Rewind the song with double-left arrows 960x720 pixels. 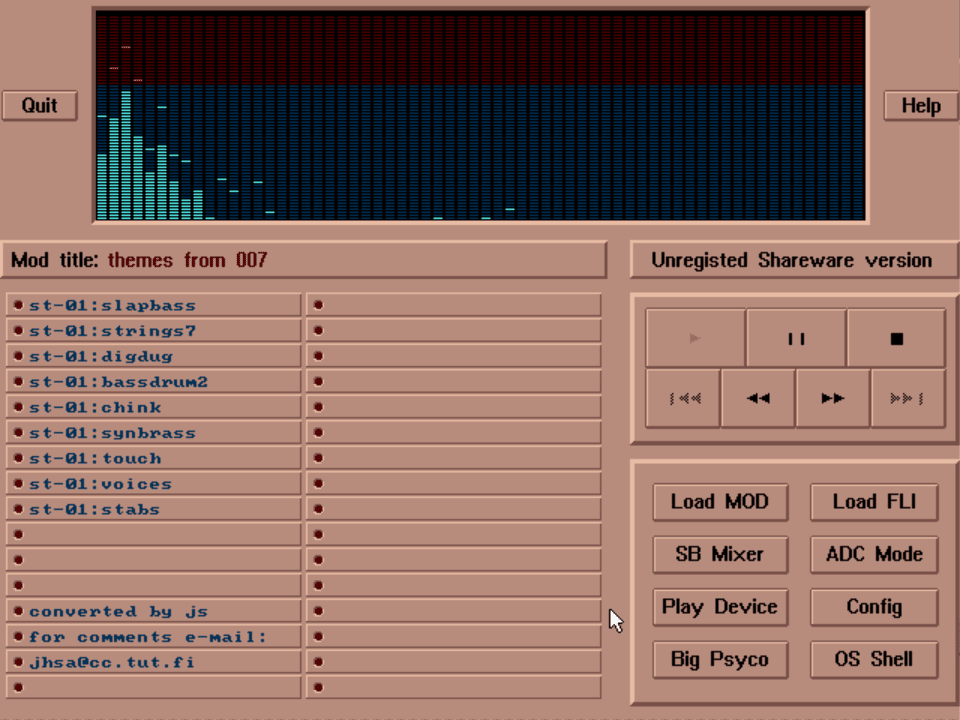758,398
